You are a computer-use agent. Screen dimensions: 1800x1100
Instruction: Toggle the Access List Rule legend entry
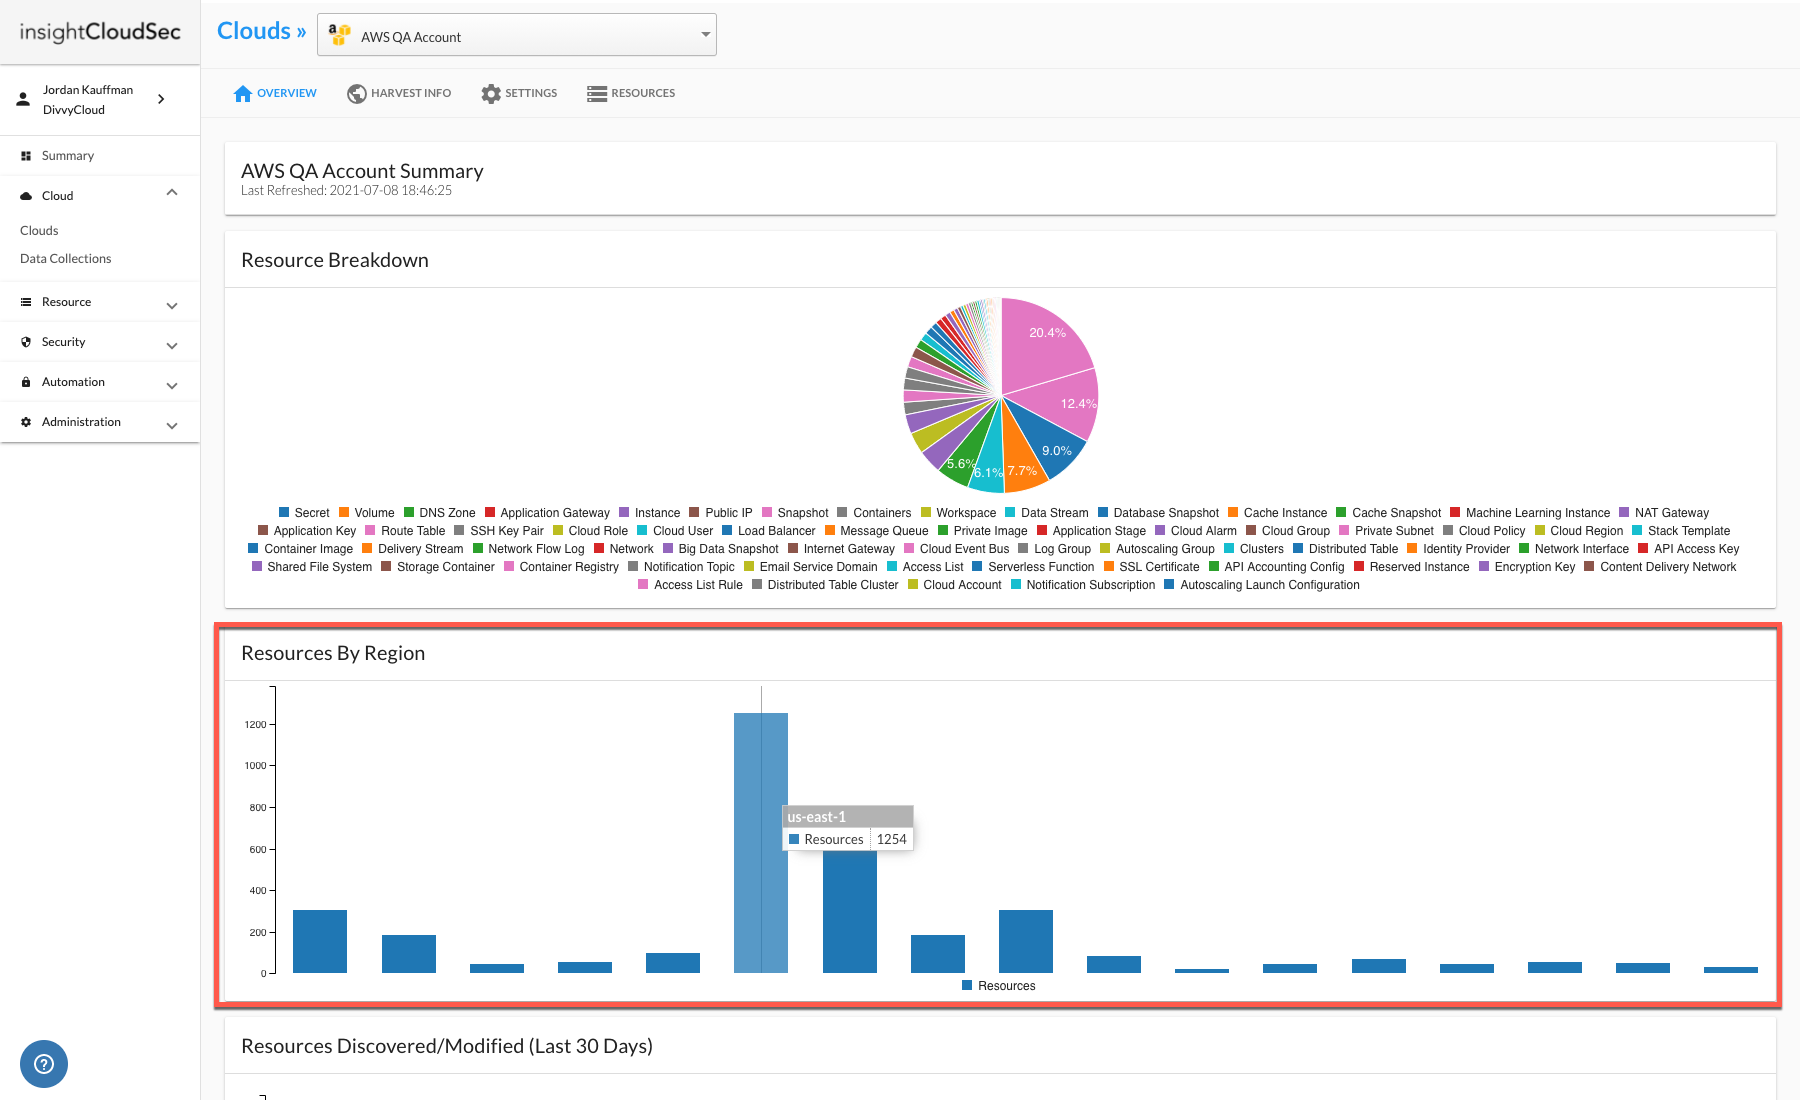[690, 585]
